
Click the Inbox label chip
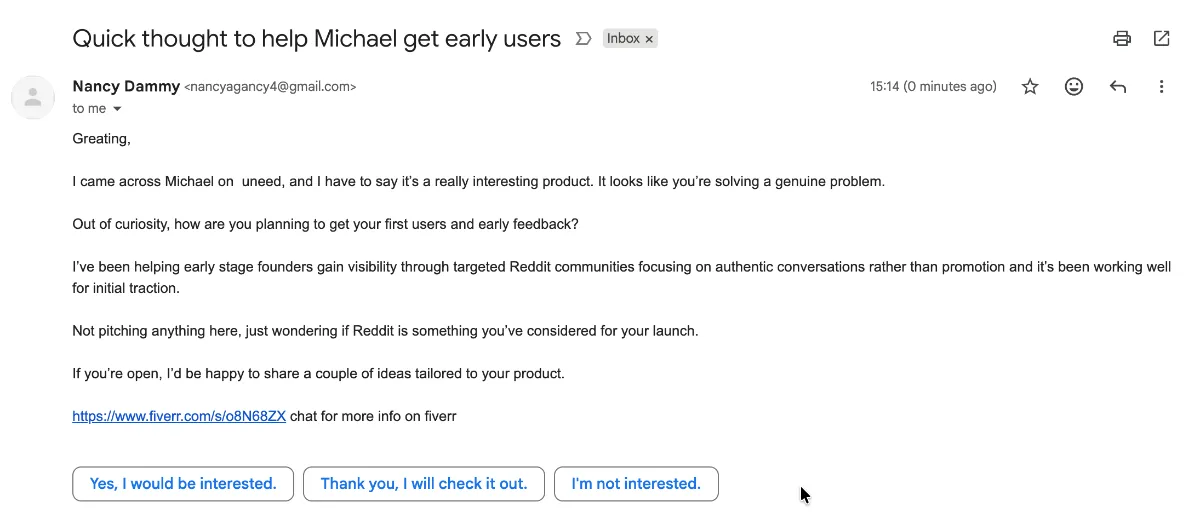tap(623, 39)
